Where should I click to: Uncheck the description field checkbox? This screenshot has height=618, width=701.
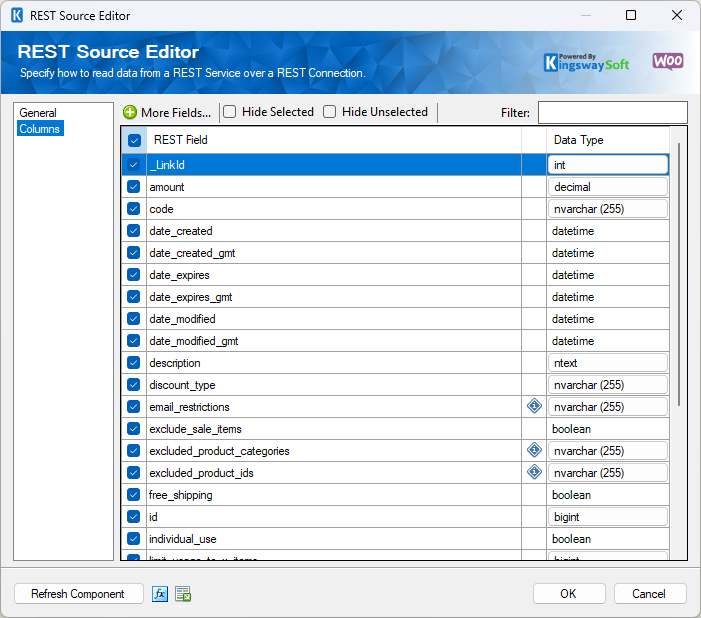click(133, 362)
